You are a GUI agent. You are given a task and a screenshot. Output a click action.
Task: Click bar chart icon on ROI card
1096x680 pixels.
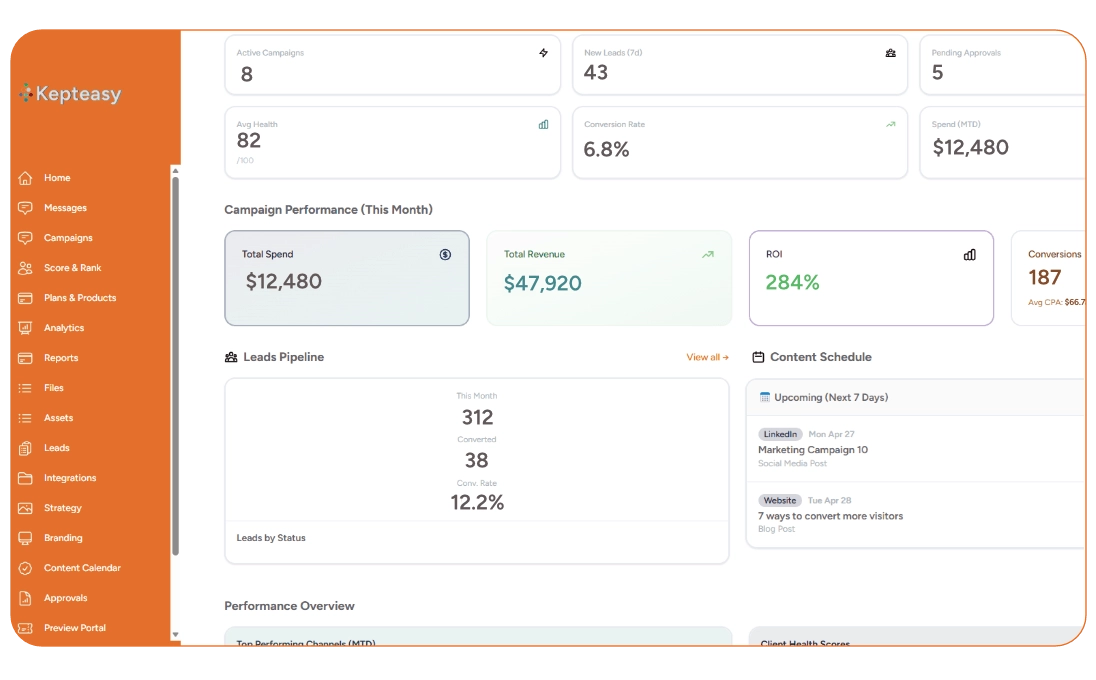[x=969, y=255]
